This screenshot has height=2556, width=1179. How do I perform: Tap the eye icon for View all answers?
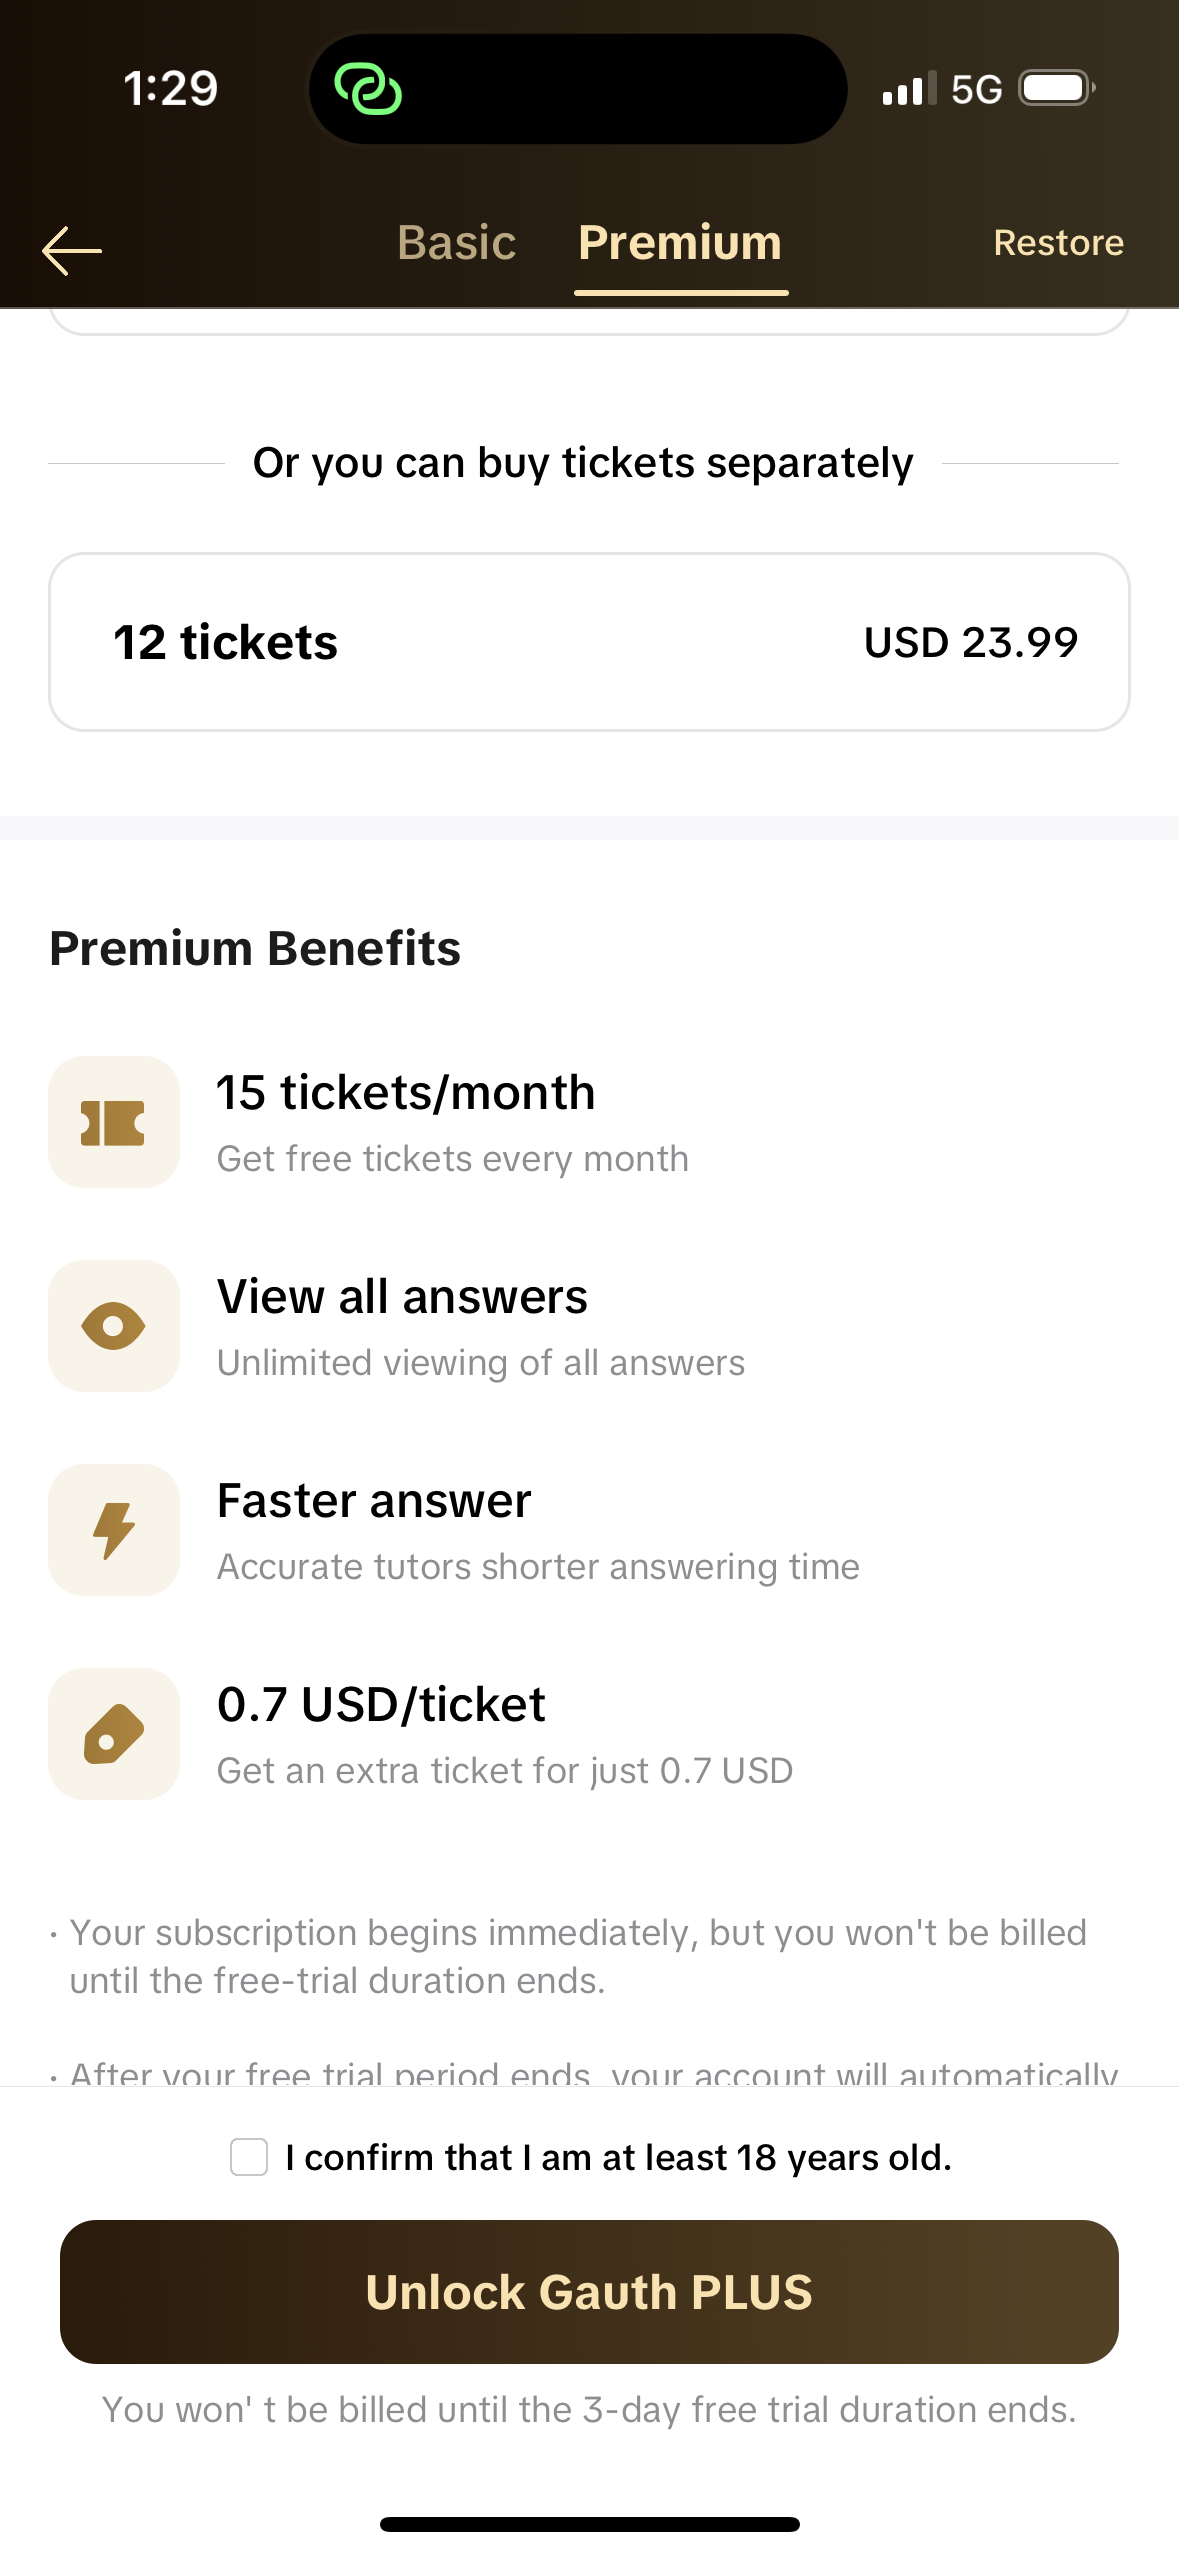click(x=114, y=1326)
